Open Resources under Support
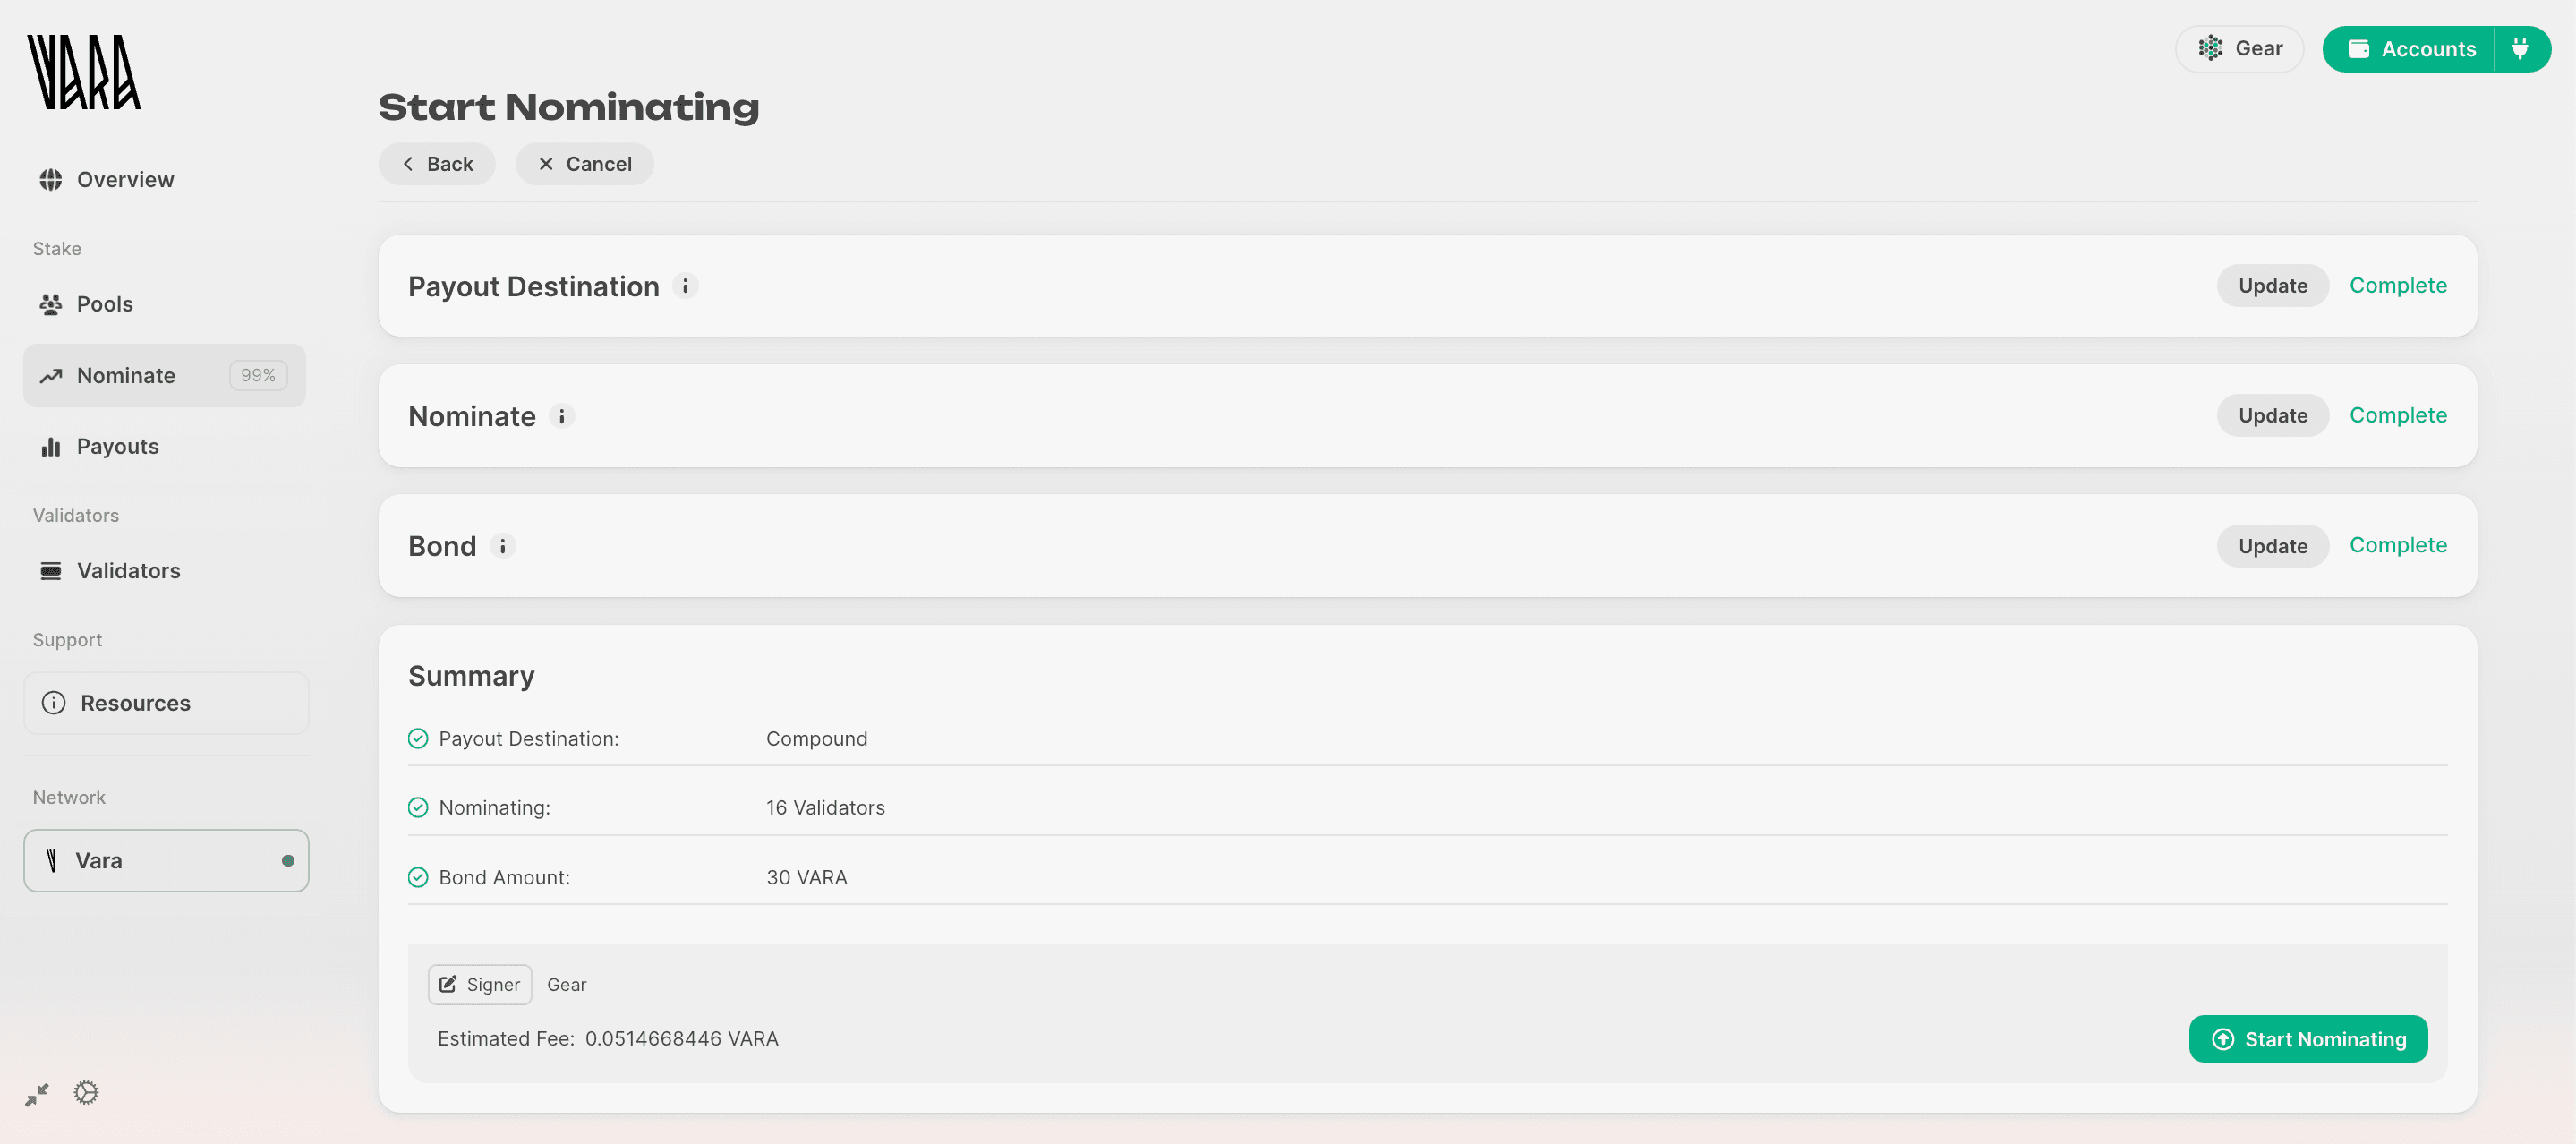 click(x=136, y=702)
